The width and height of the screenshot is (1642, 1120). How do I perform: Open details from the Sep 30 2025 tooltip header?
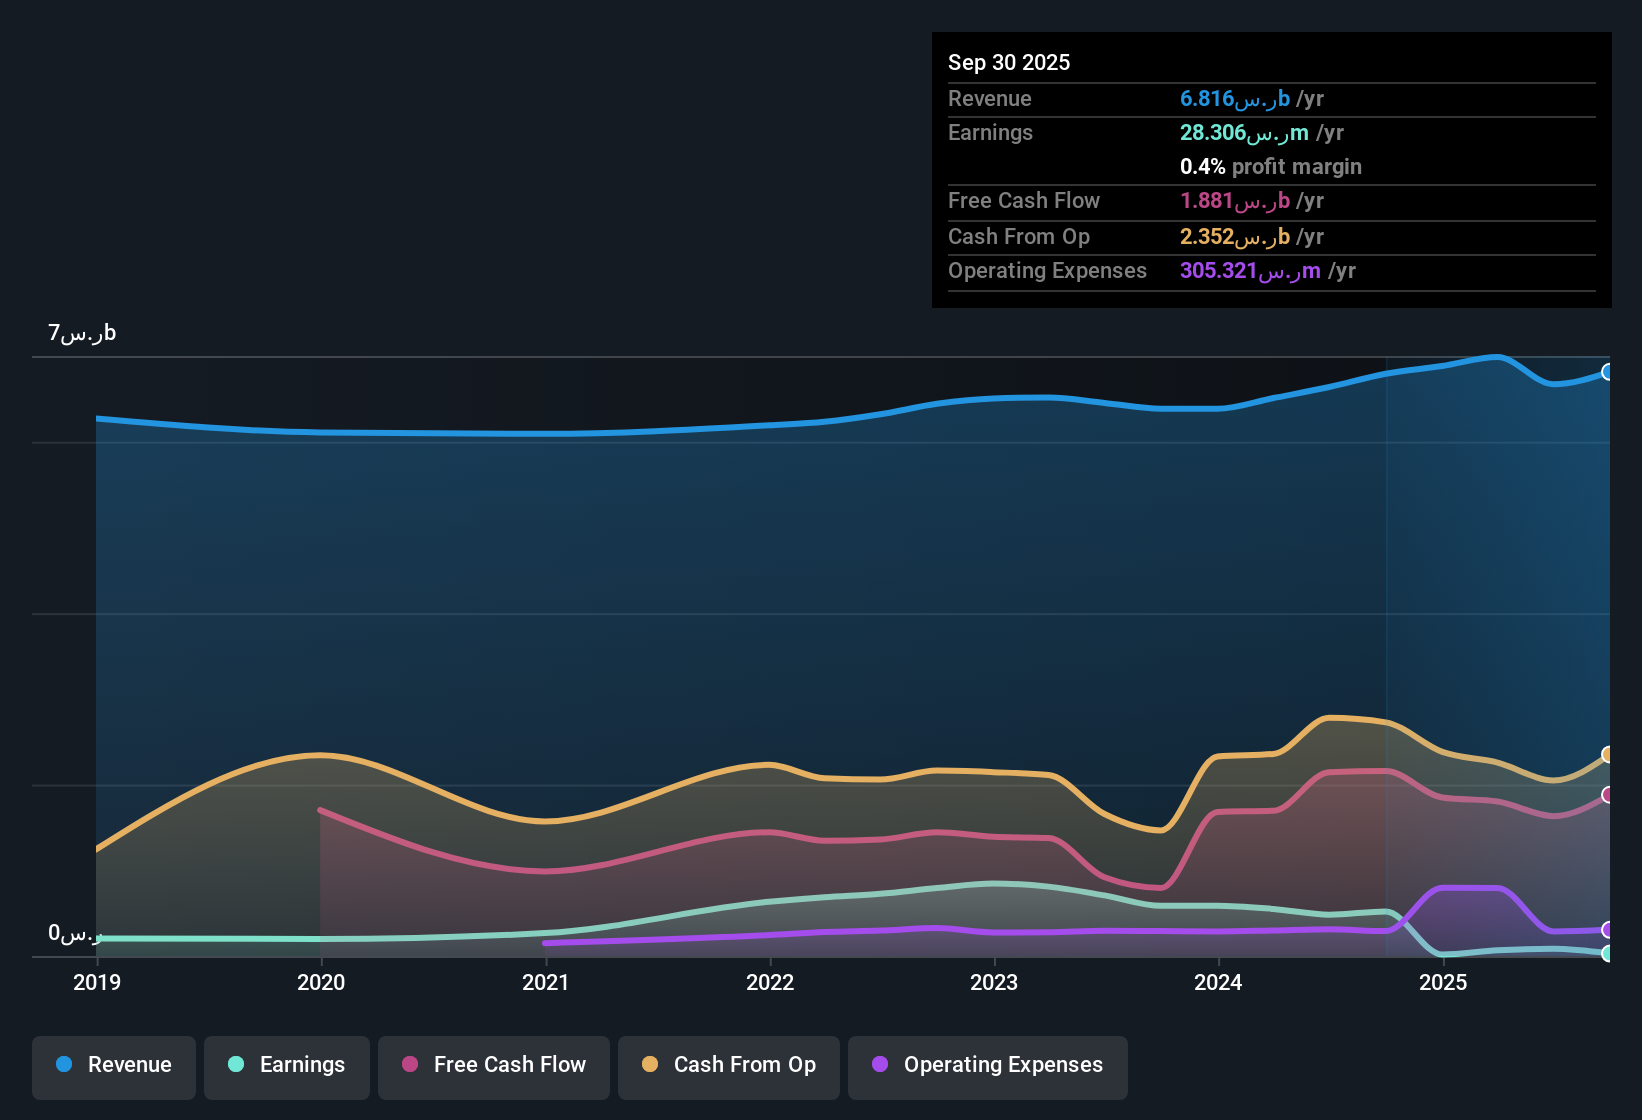pos(1009,62)
